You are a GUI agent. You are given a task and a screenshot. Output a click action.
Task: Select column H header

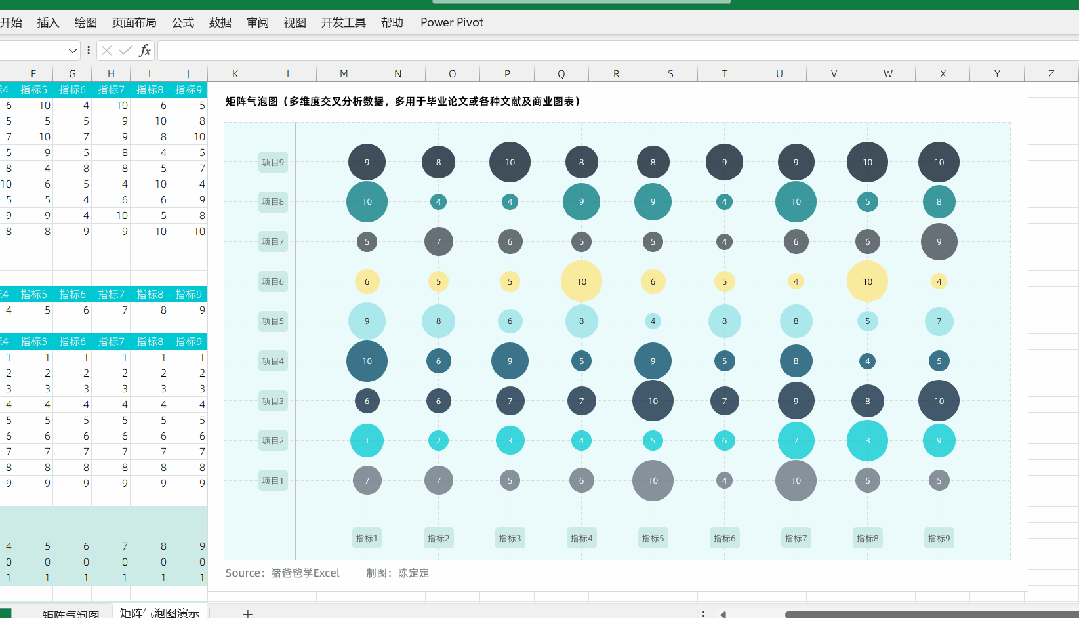(111, 73)
